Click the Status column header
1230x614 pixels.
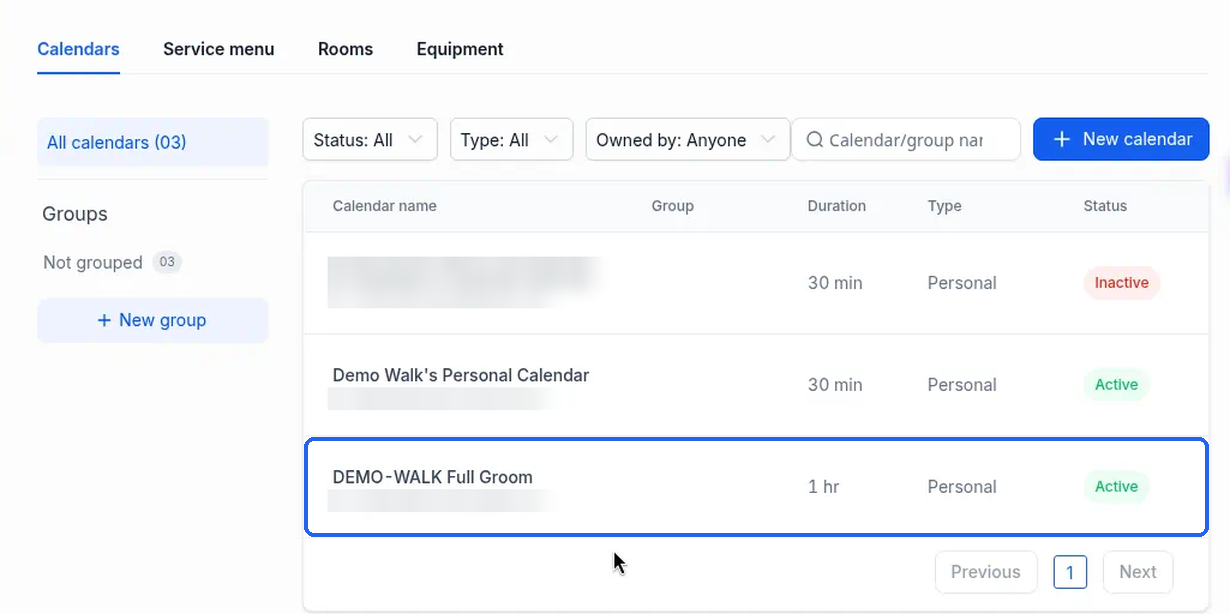click(x=1105, y=206)
